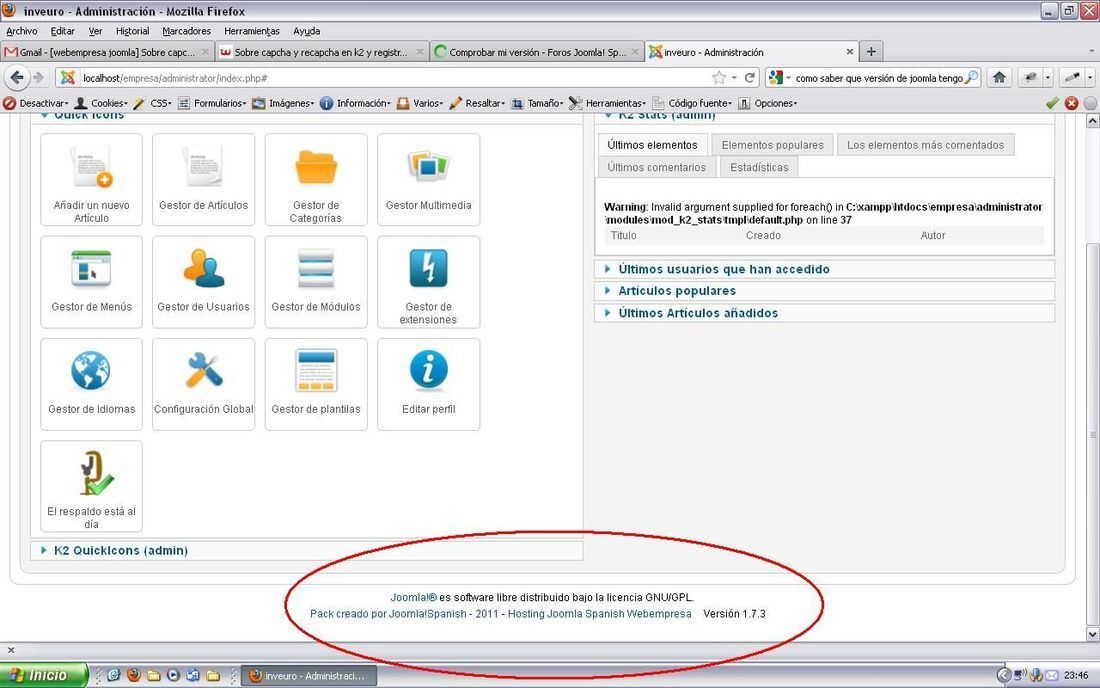The image size is (1100, 688).
Task: Click the browser Forward arrow
Action: (x=39, y=77)
